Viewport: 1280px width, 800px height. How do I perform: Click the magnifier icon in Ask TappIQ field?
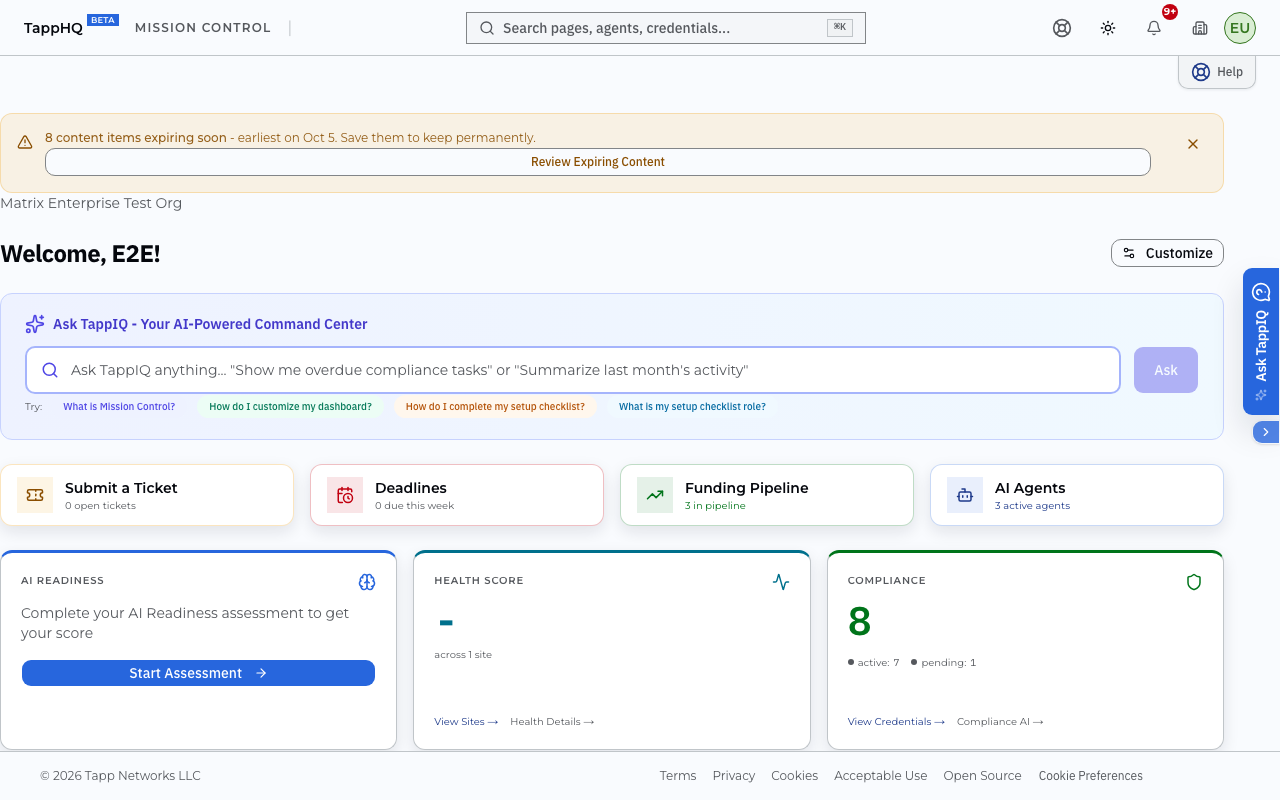[x=50, y=370]
